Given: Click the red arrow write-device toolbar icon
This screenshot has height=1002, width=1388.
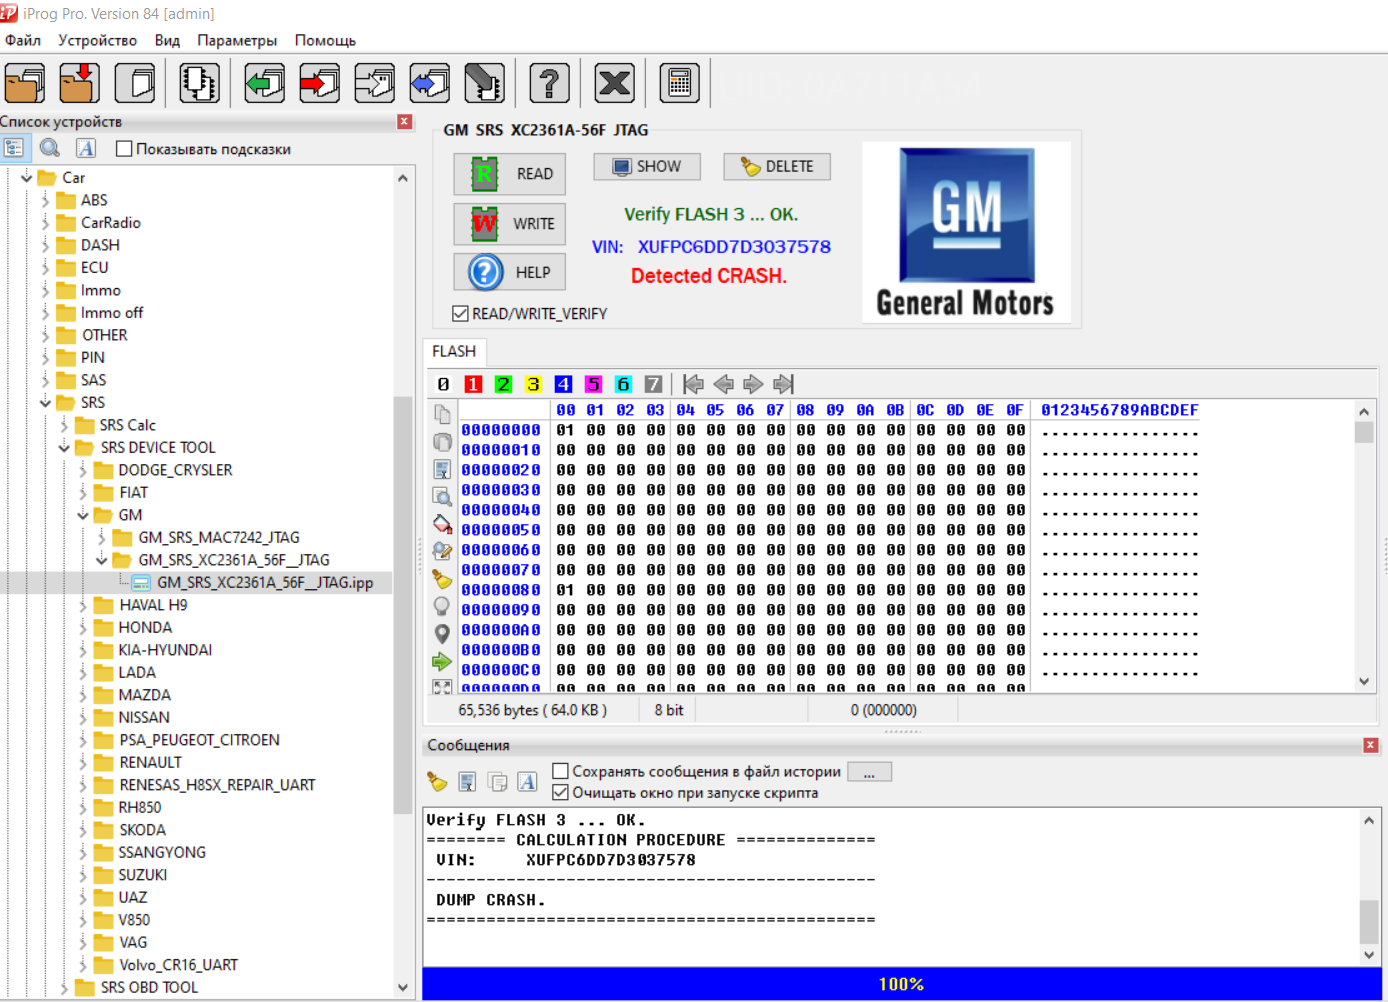Looking at the screenshot, I should coord(319,83).
